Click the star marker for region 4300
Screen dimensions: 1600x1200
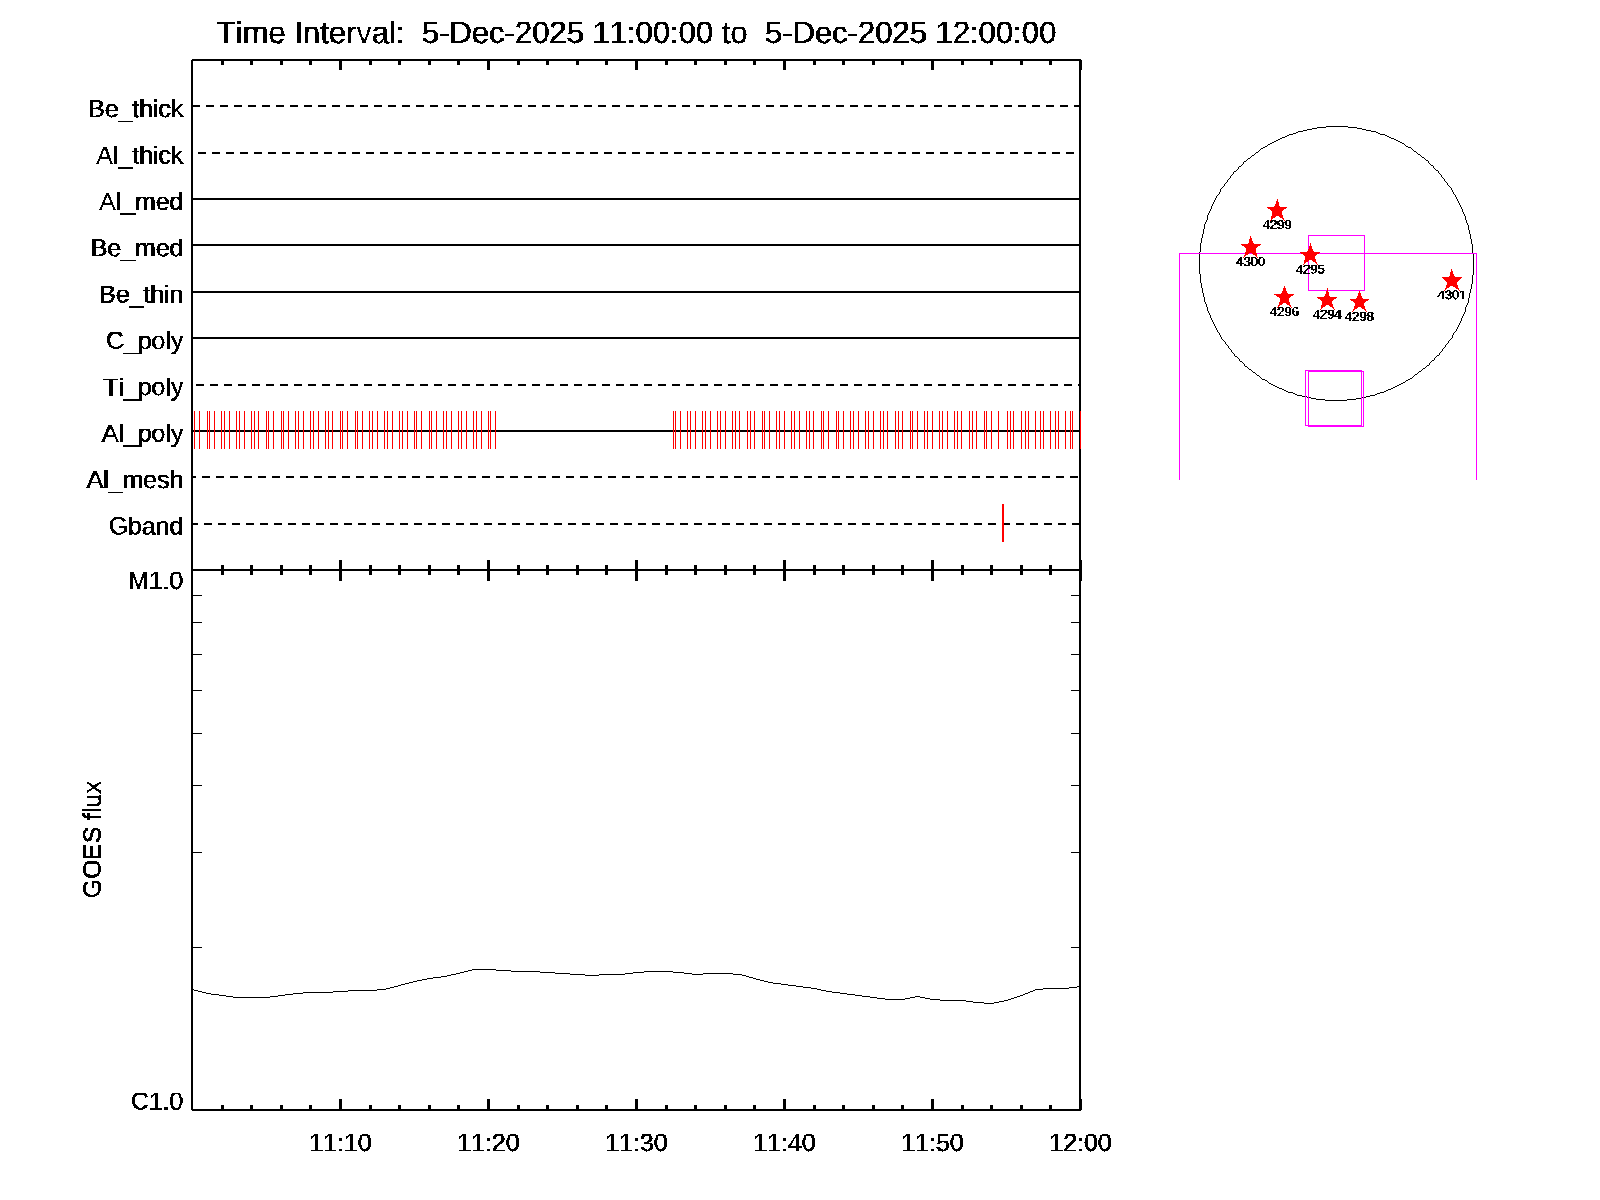1251,247
